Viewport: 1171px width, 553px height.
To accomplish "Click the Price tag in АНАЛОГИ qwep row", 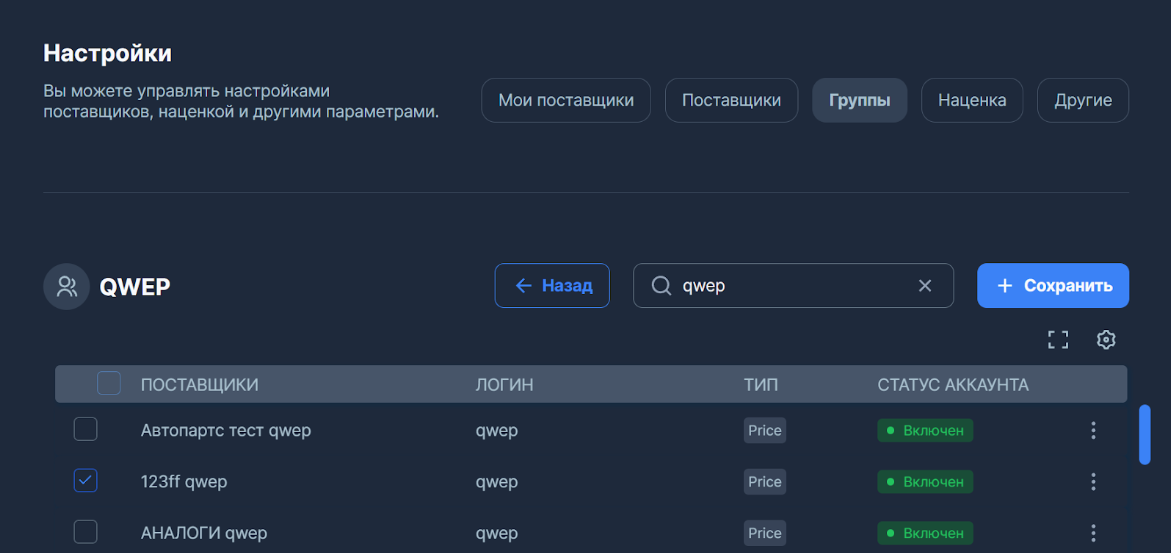I will (x=765, y=534).
